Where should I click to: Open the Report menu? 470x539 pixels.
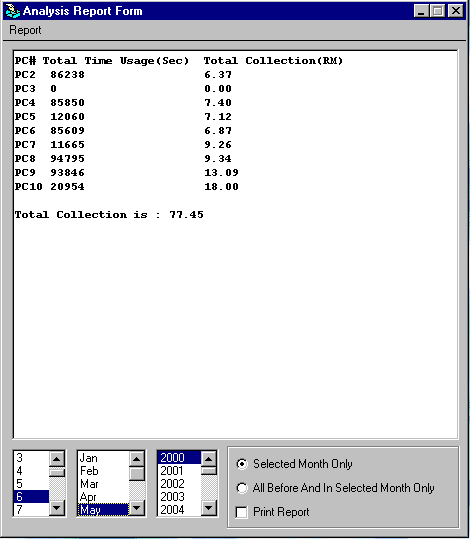click(25, 30)
